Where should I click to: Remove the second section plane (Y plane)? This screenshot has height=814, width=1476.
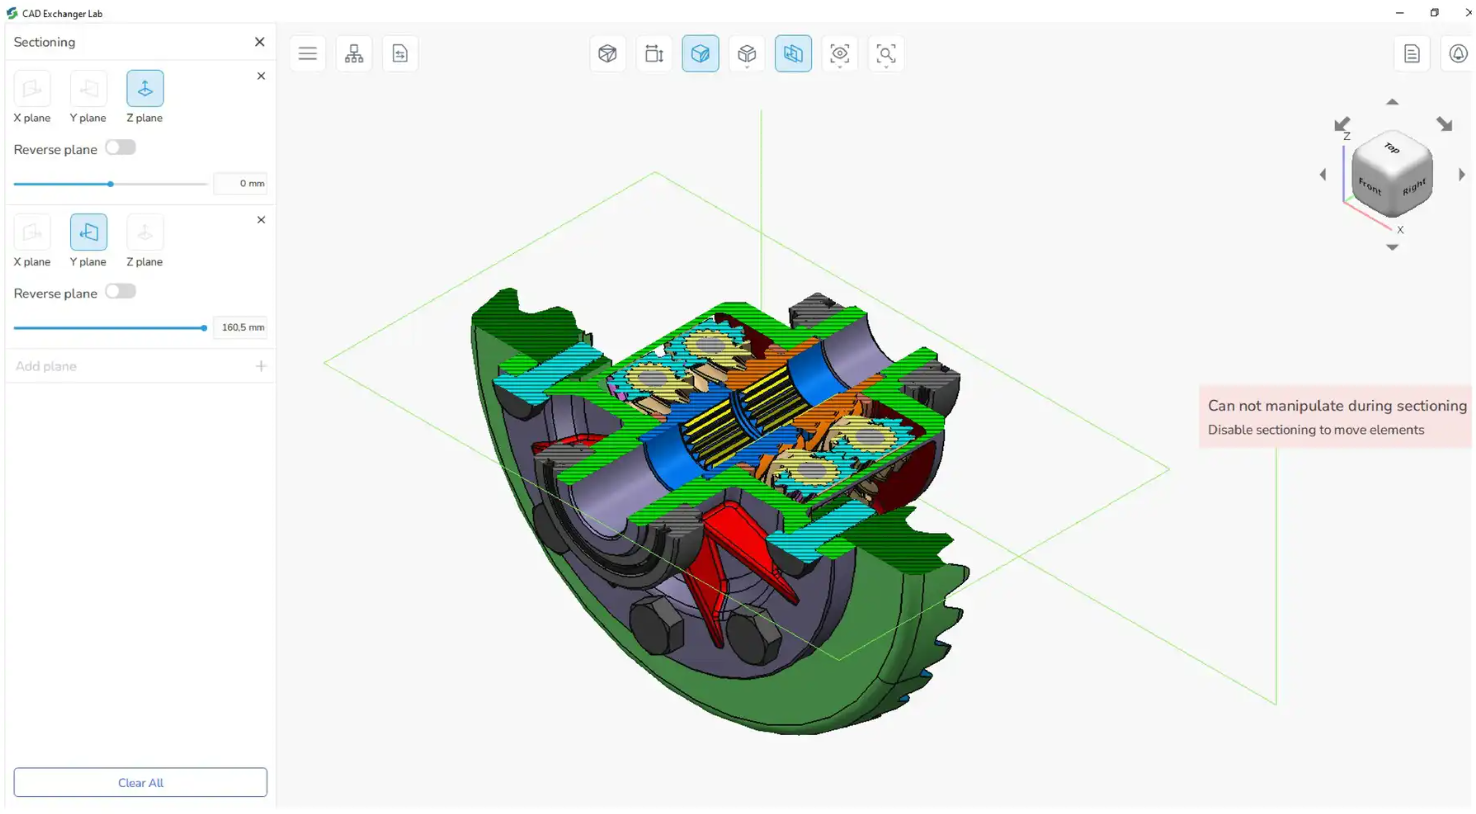click(261, 220)
